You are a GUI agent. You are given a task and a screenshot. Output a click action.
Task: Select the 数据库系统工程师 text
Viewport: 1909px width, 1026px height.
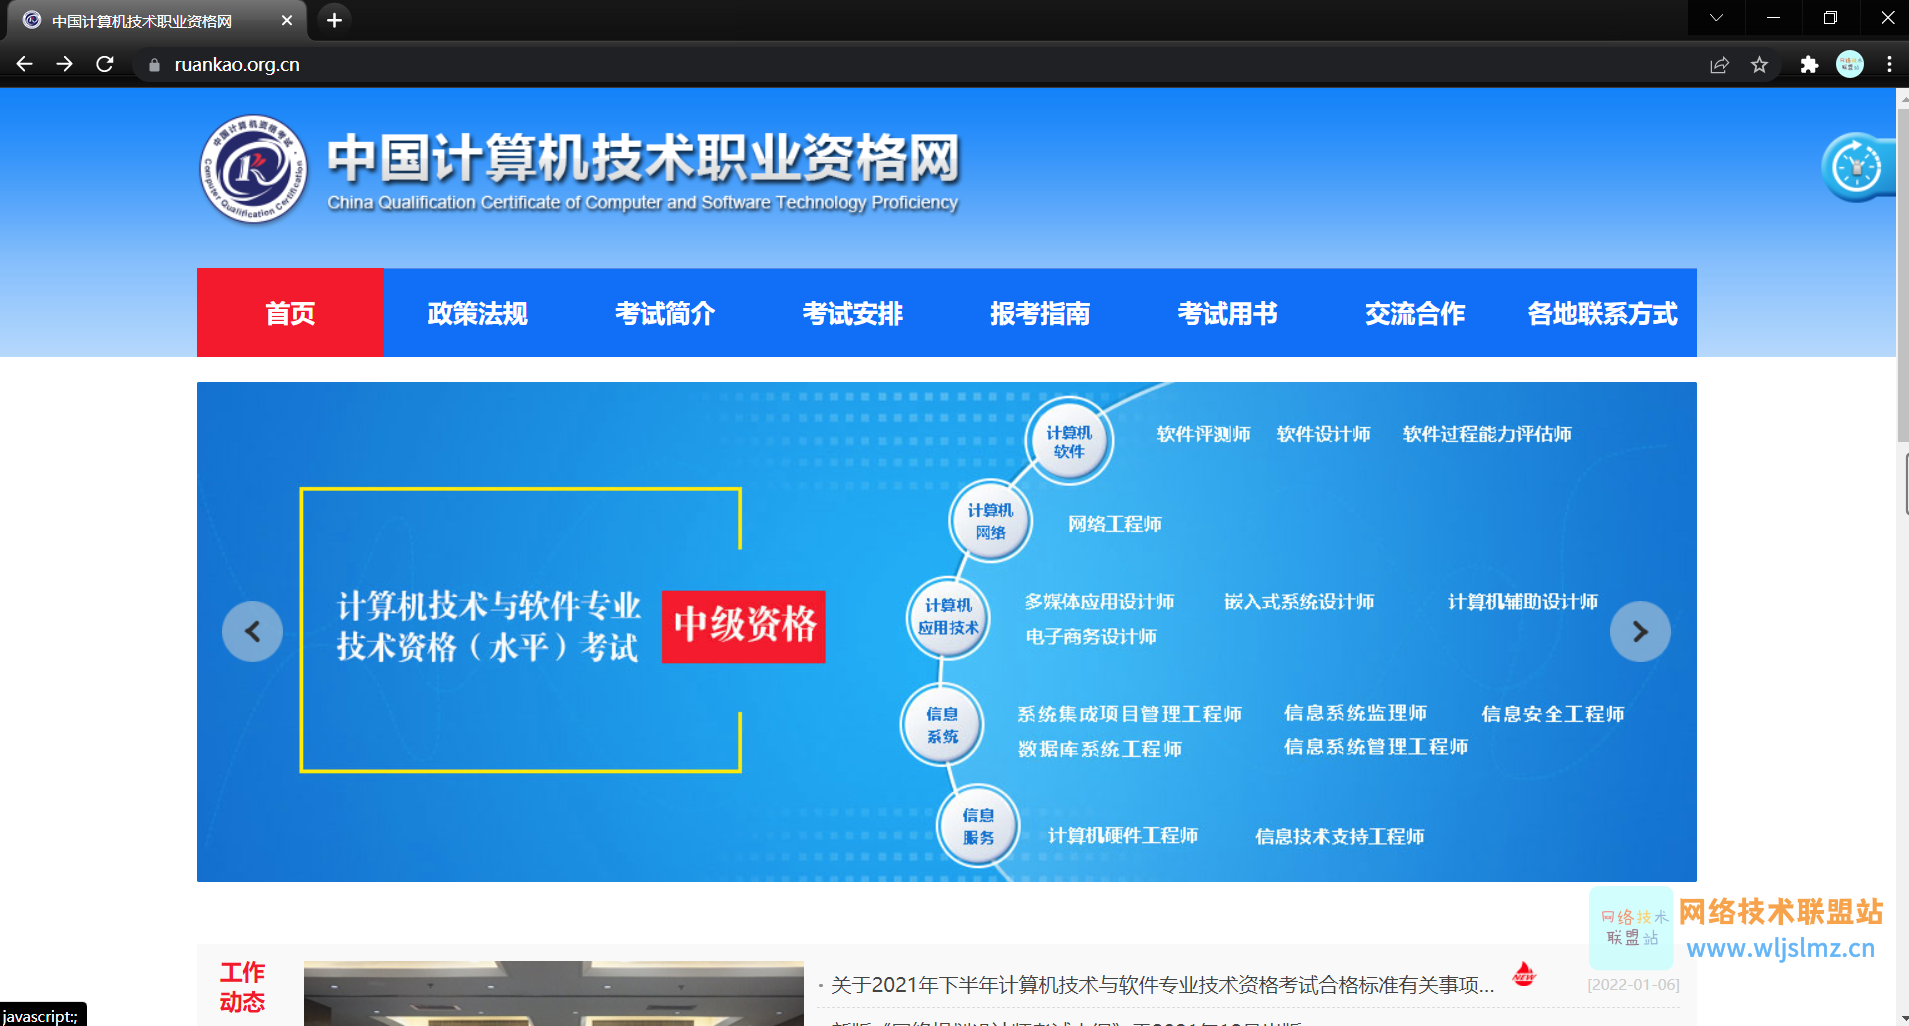coord(1100,749)
